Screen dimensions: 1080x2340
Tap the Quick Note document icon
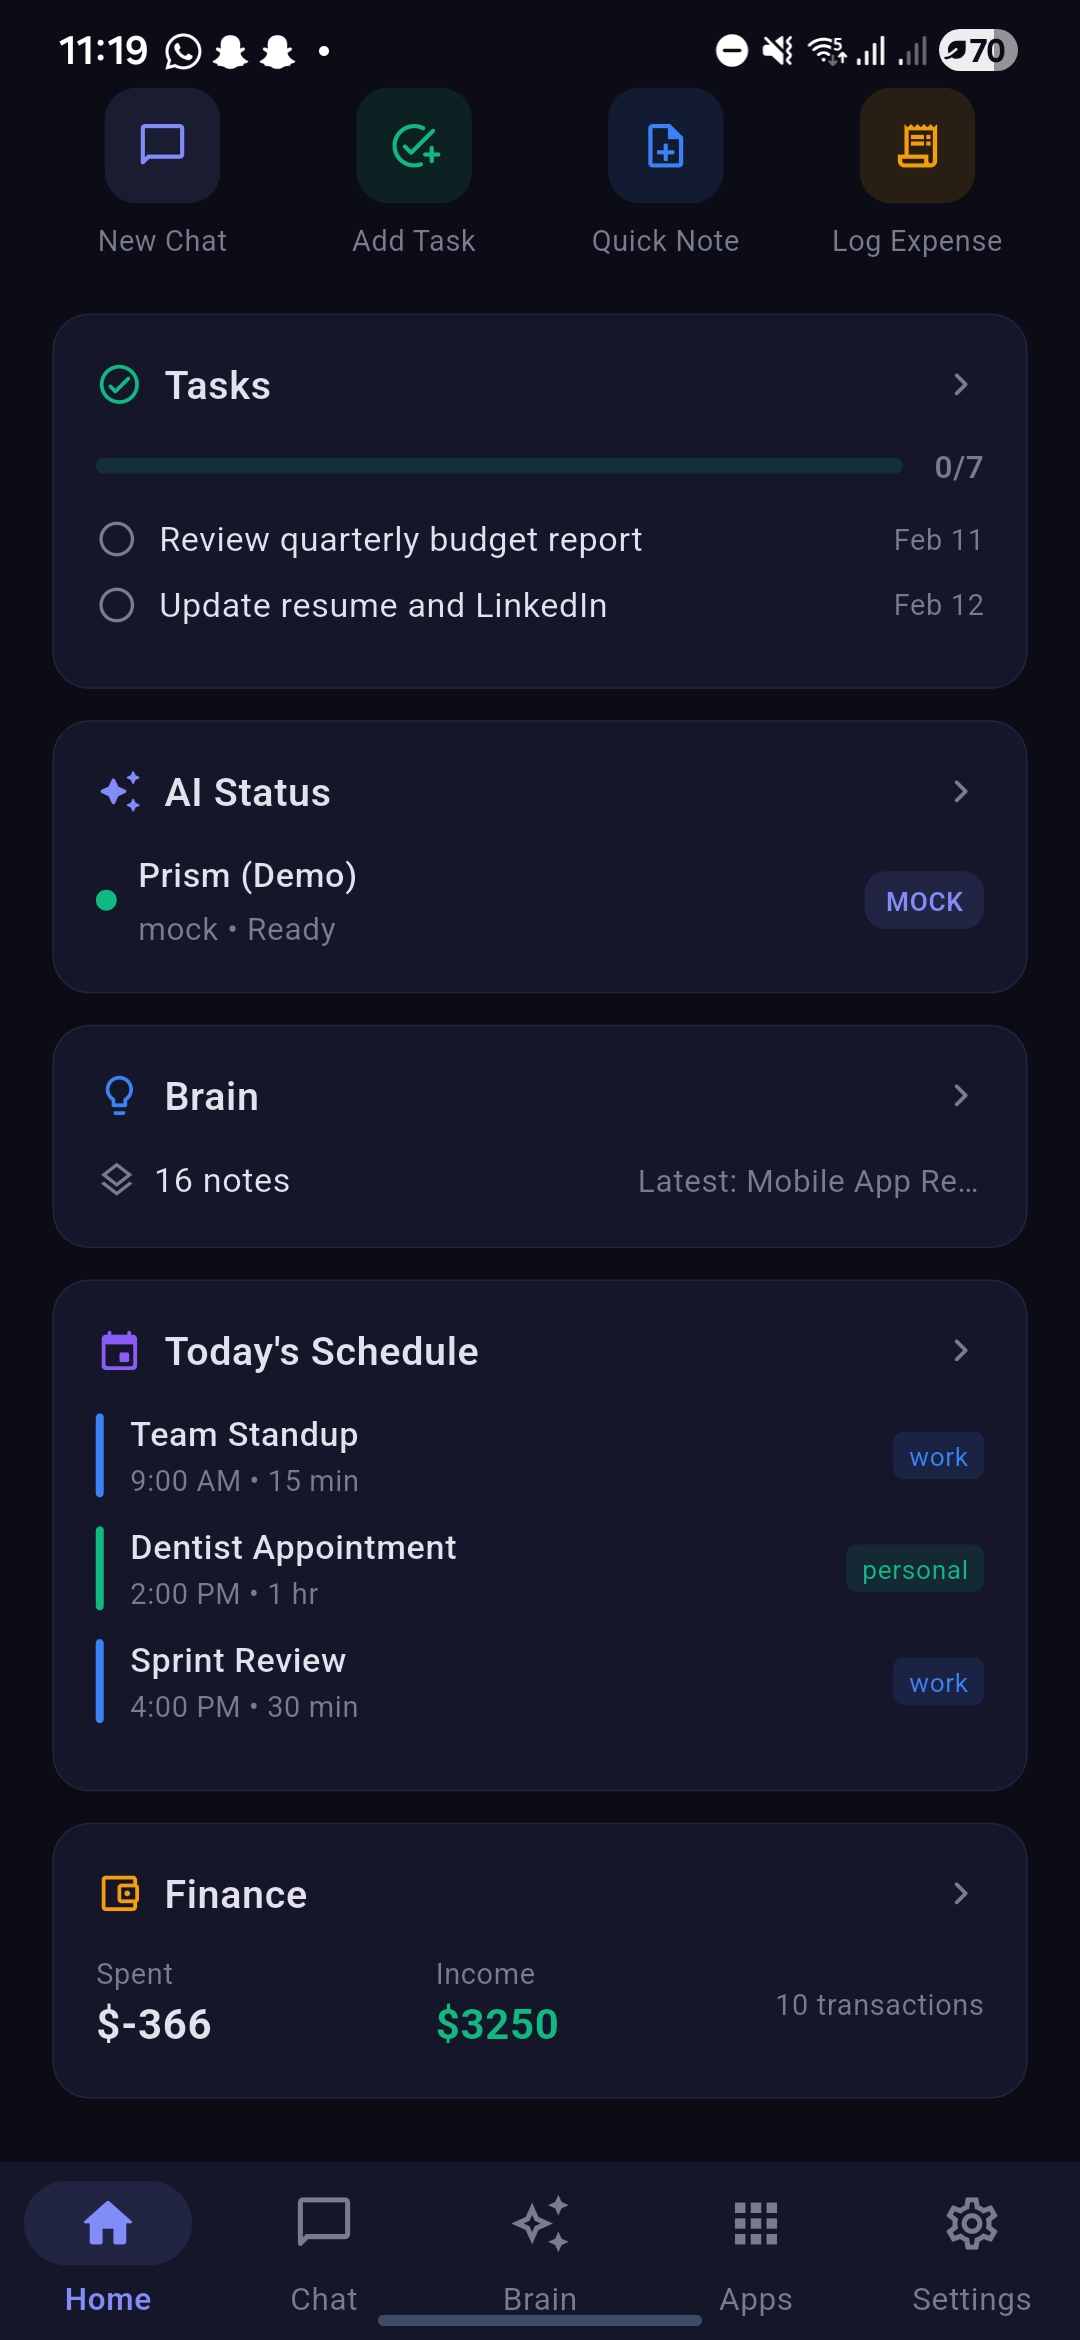665,145
